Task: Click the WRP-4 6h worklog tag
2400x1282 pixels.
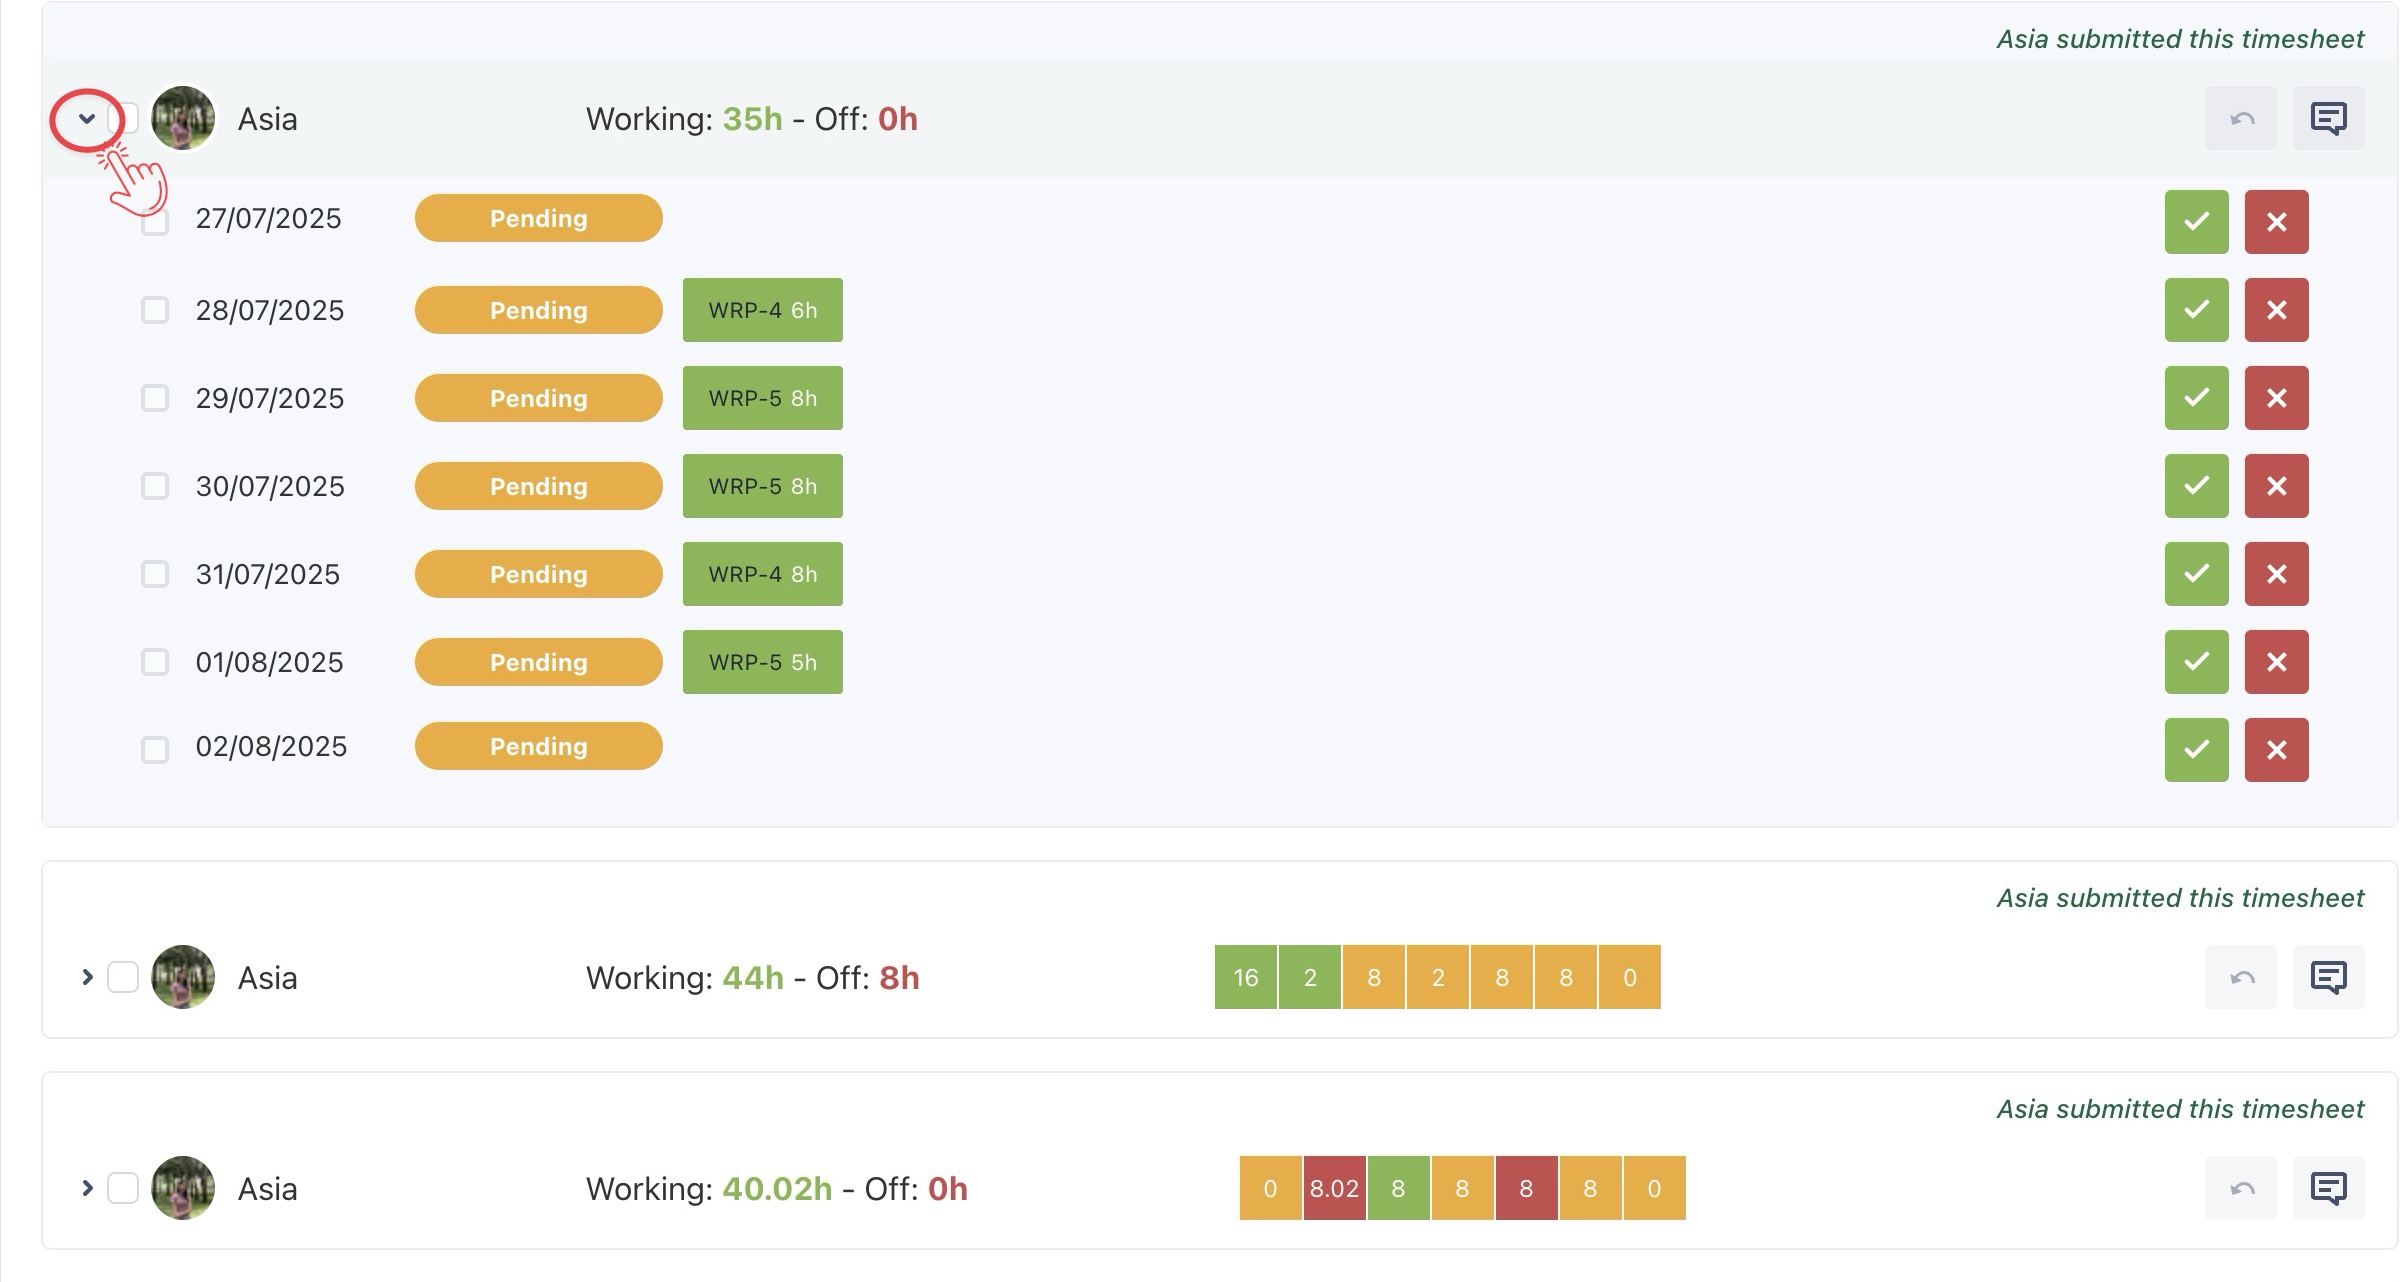Action: tap(762, 310)
